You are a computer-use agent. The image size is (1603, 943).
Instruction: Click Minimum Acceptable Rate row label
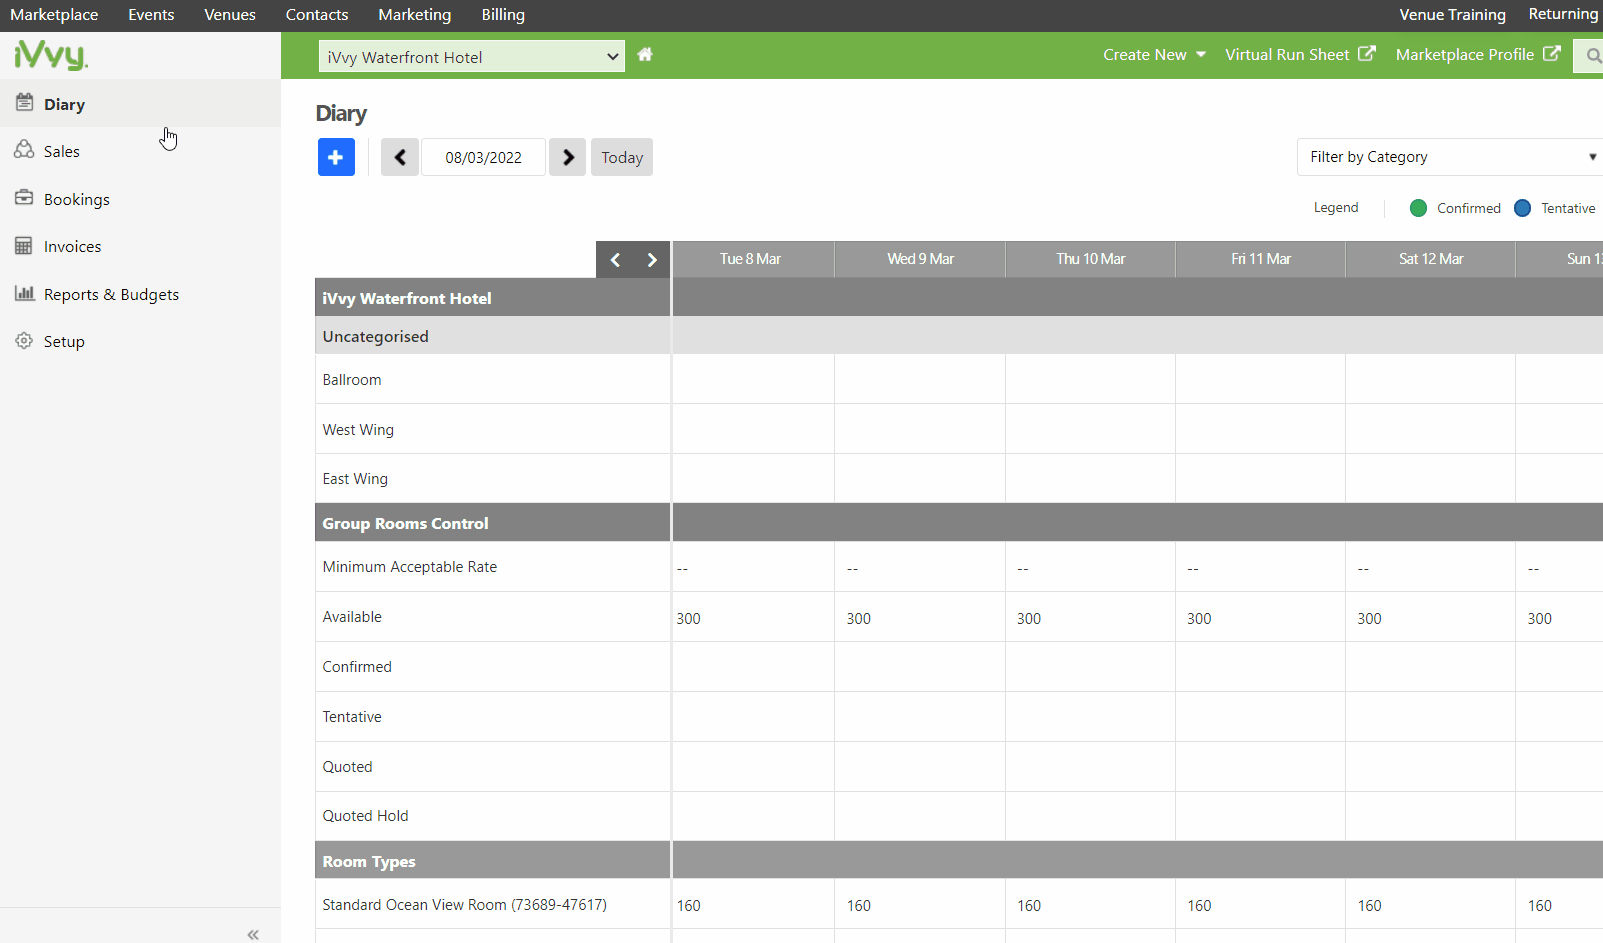[x=410, y=567]
